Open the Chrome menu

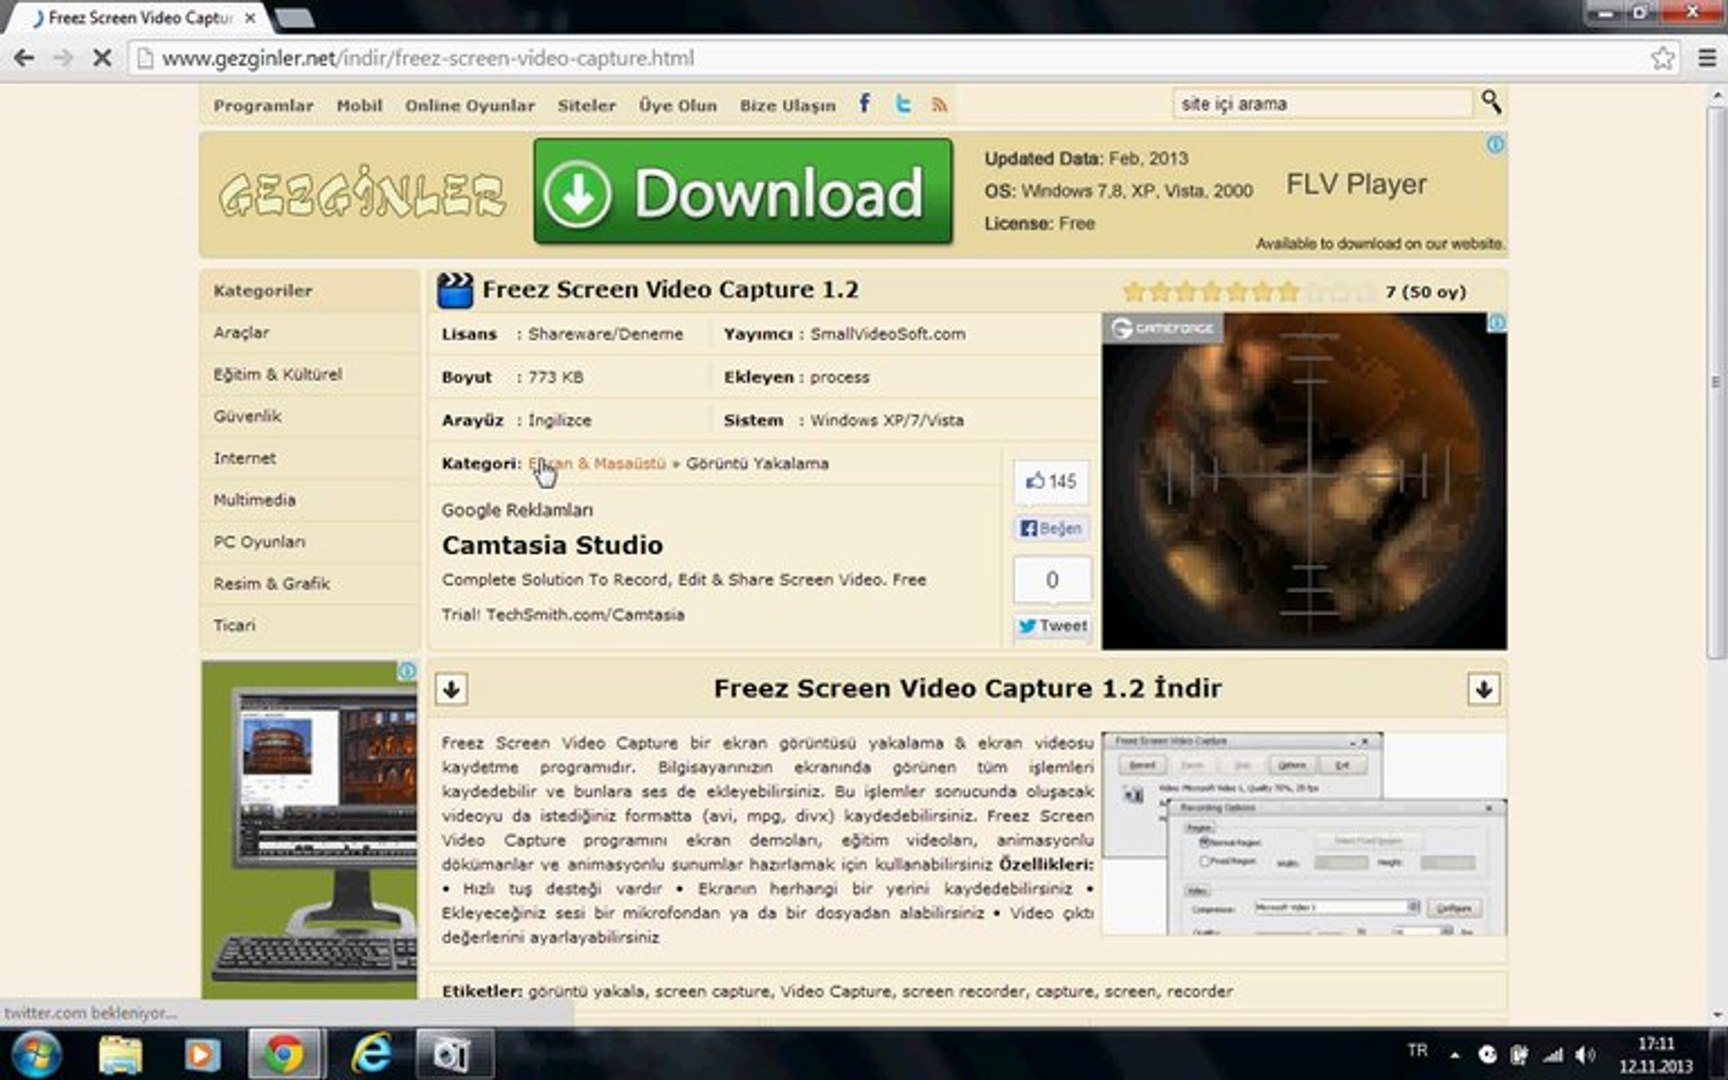1707,58
